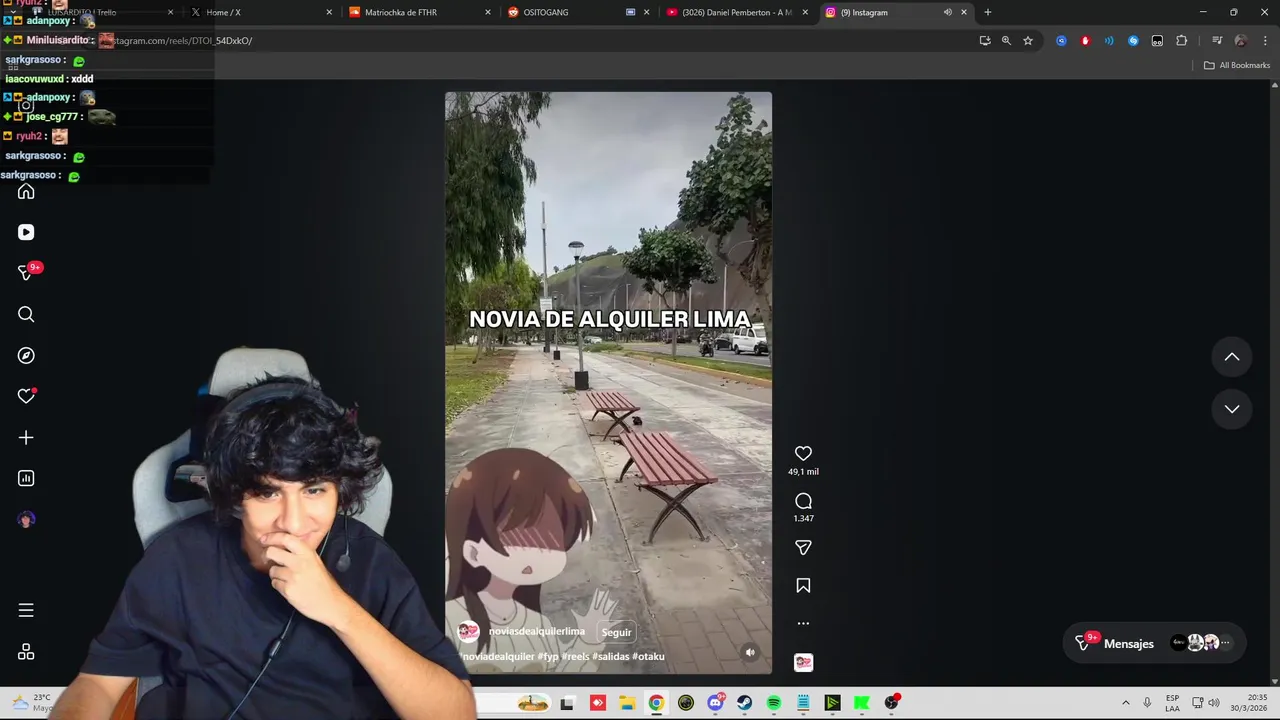The image size is (1280, 720).
Task: Open Instagram search in the sidebar
Action: [26, 314]
